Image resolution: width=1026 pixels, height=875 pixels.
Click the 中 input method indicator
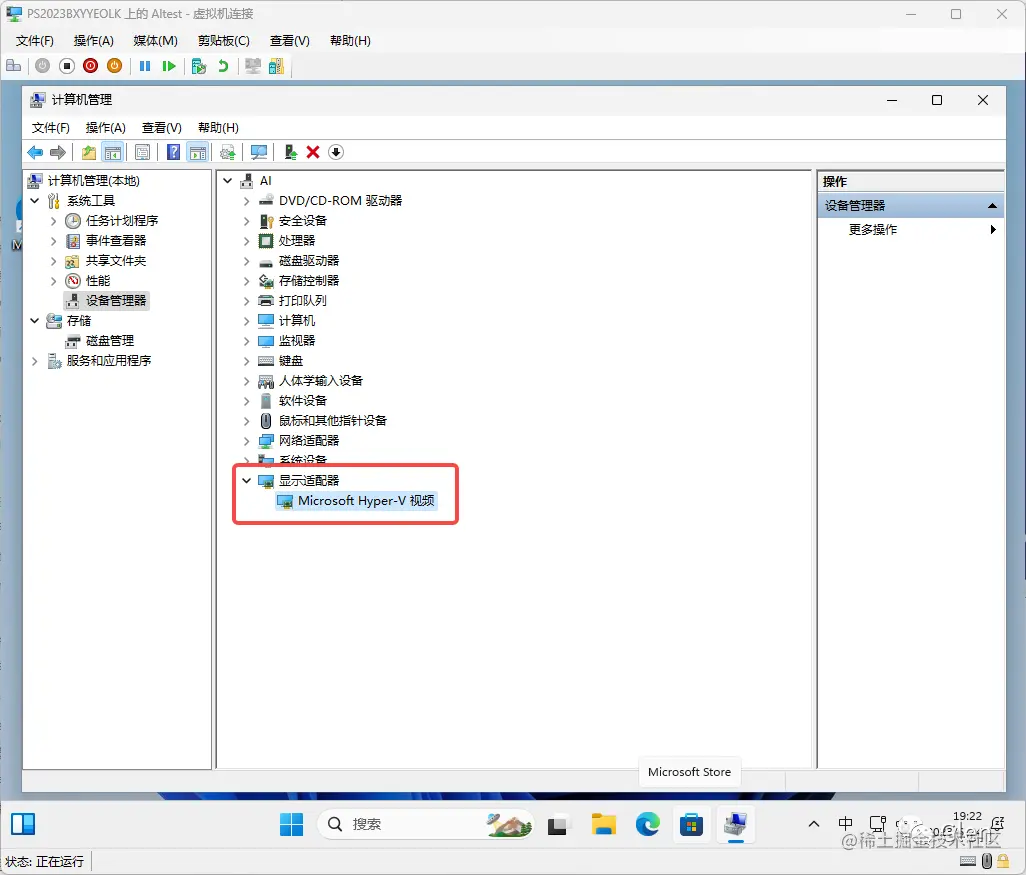845,824
